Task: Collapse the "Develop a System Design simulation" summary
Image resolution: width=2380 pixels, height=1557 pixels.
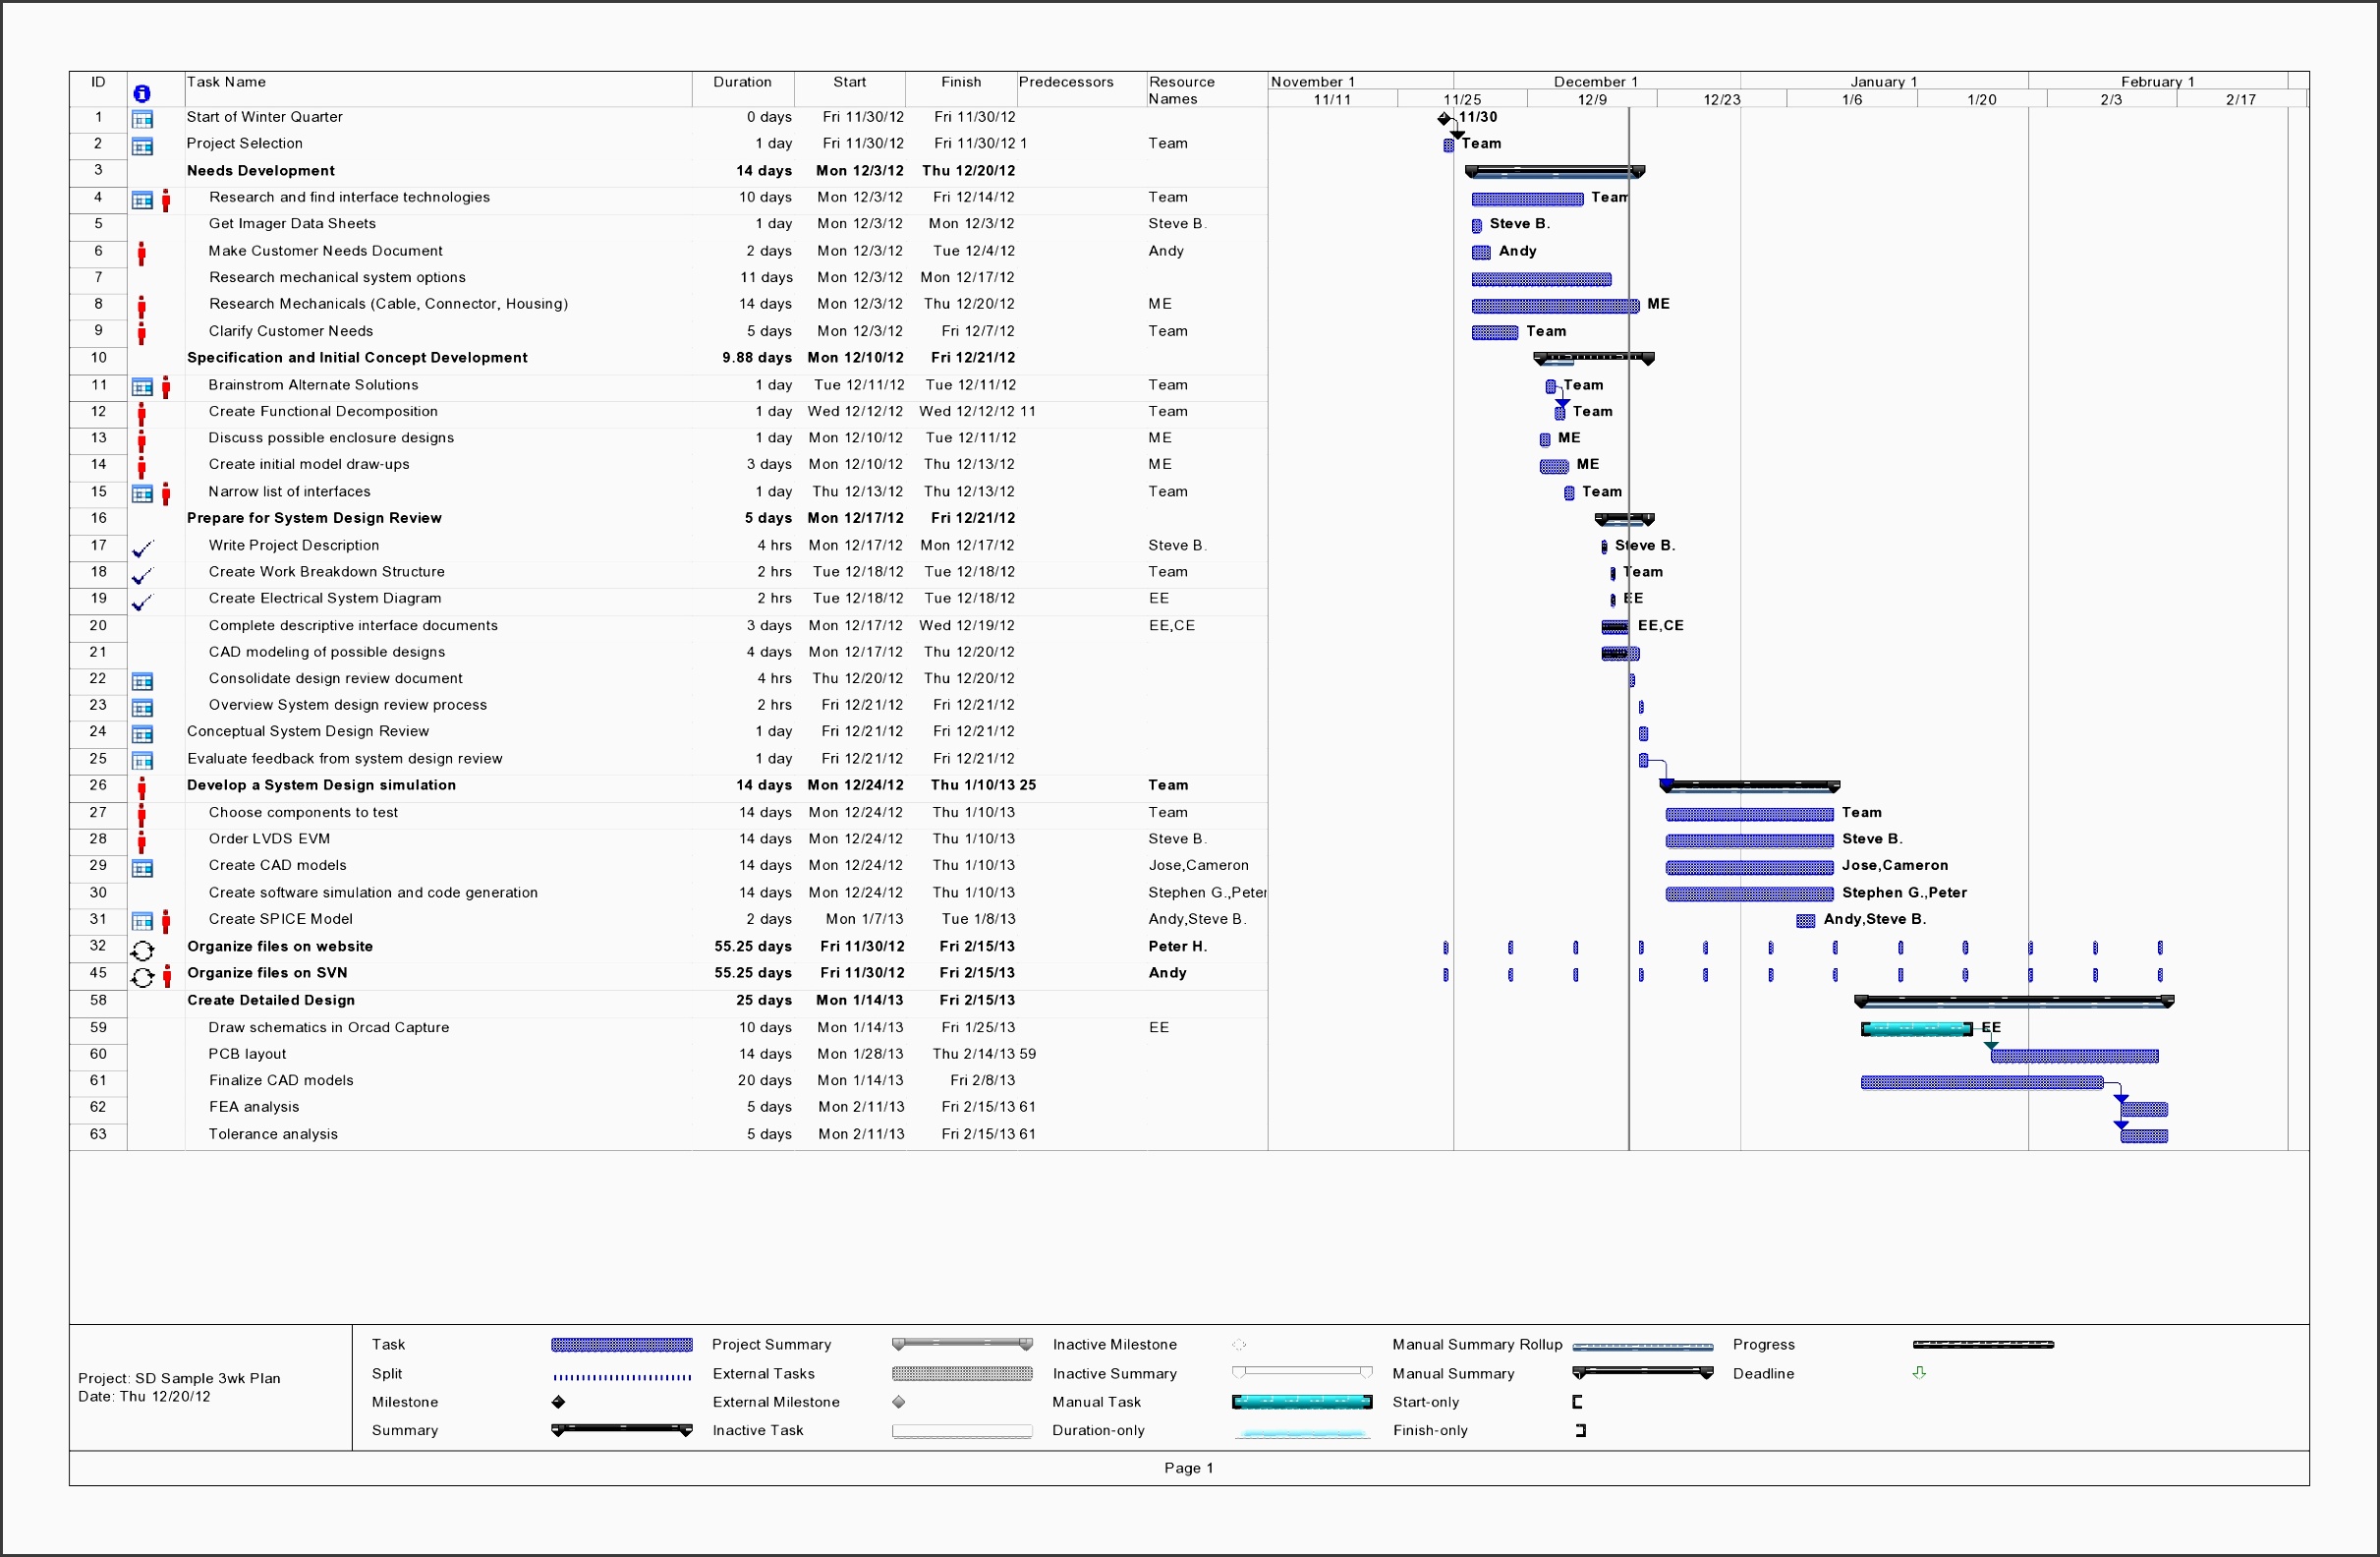Action: (x=320, y=785)
